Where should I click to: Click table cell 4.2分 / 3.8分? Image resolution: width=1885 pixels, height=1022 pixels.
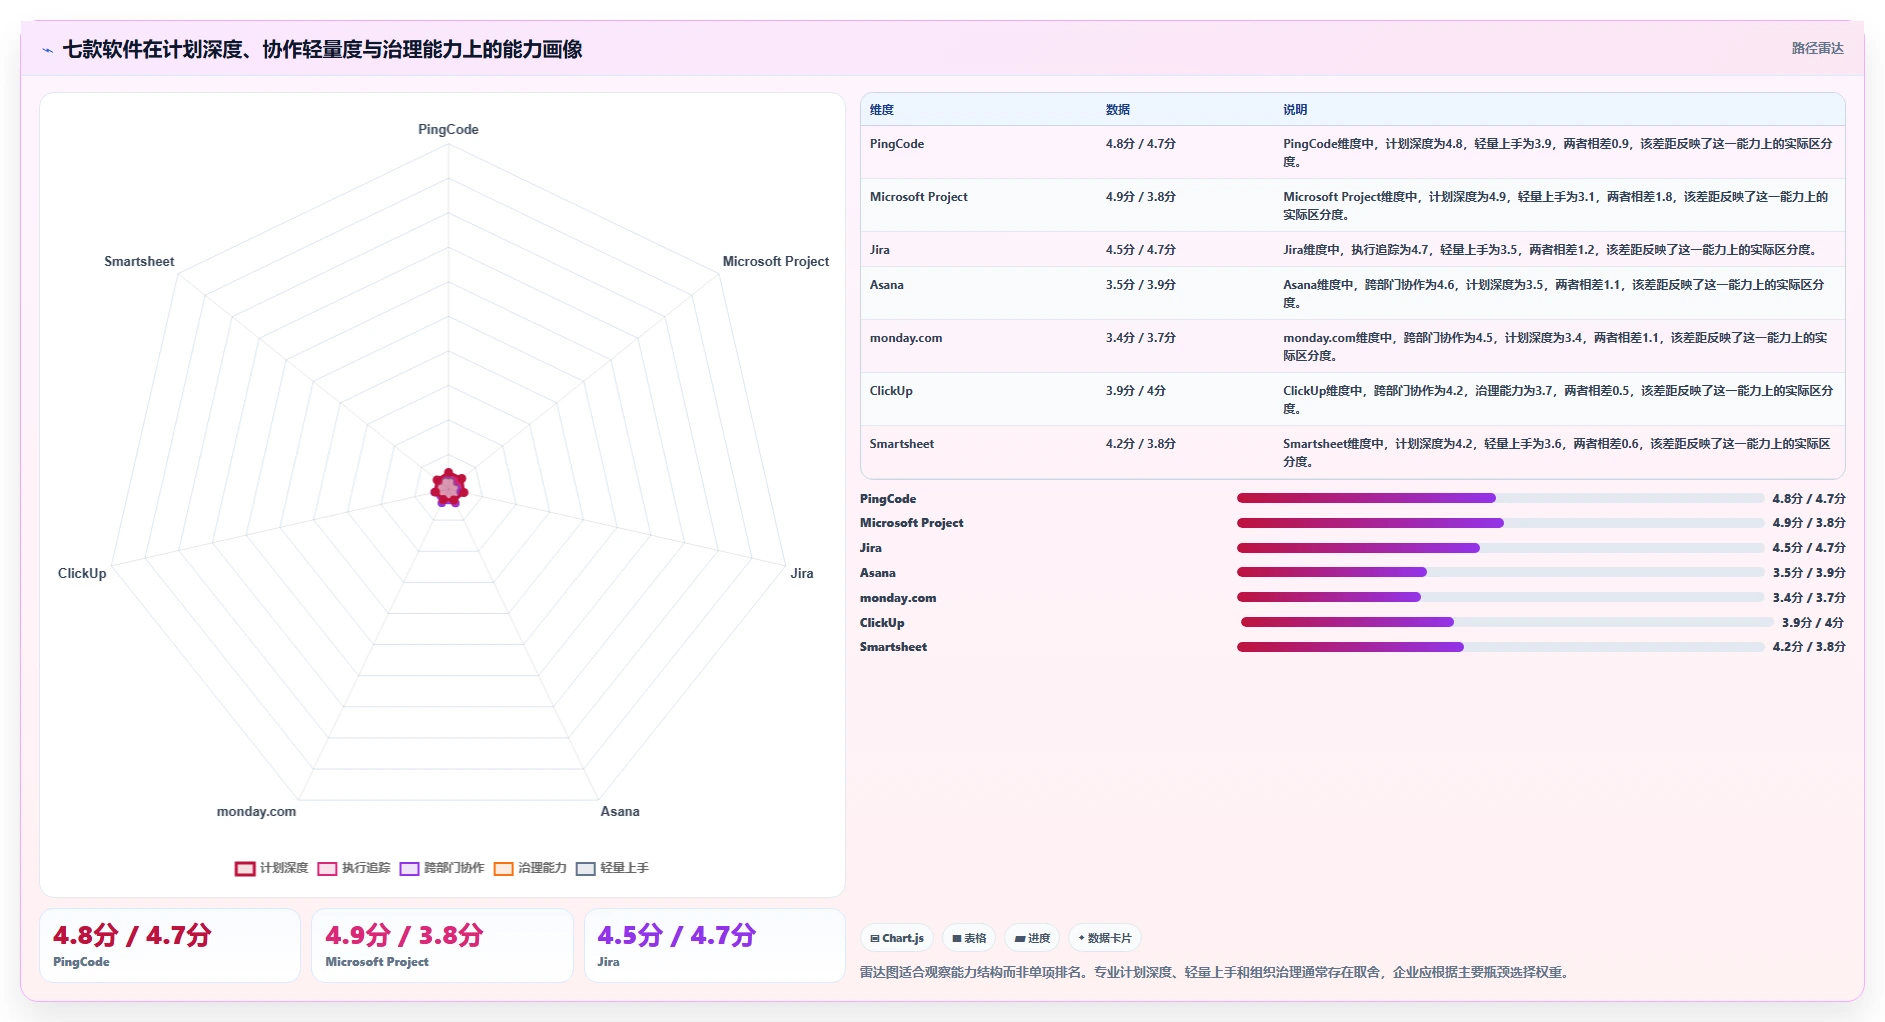(x=1141, y=444)
